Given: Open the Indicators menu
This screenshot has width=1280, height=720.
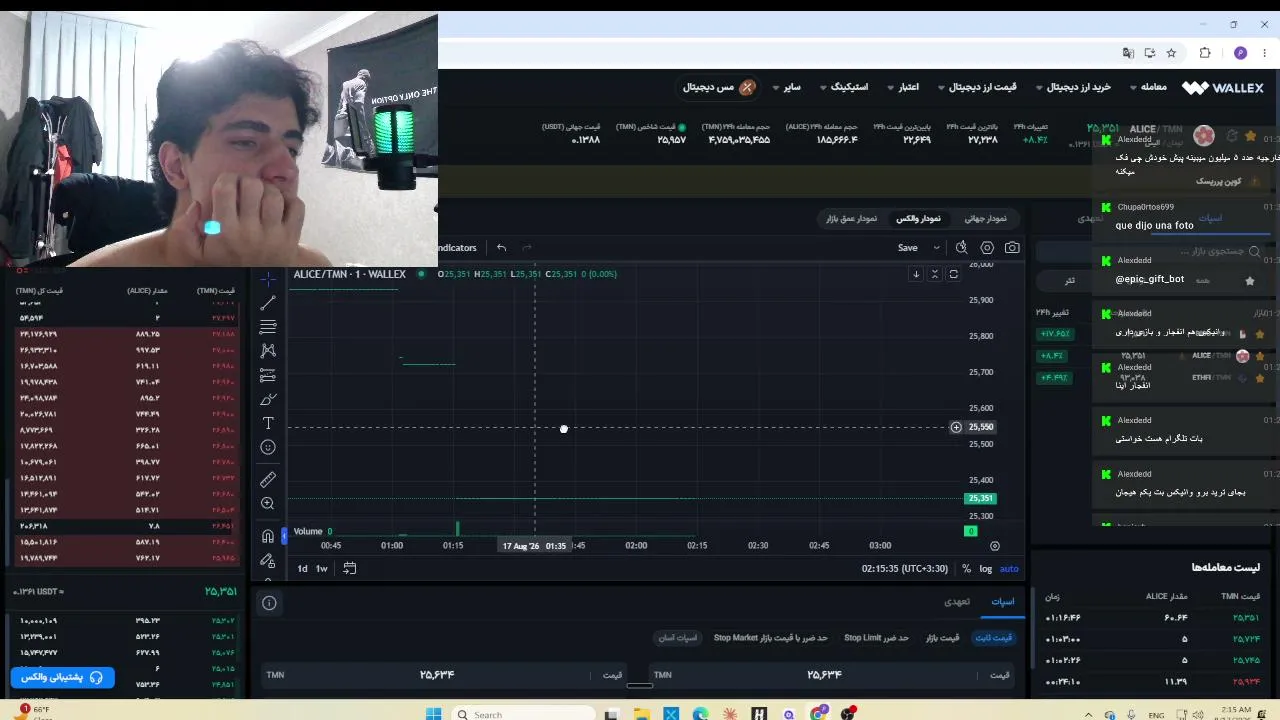Looking at the screenshot, I should (457, 248).
